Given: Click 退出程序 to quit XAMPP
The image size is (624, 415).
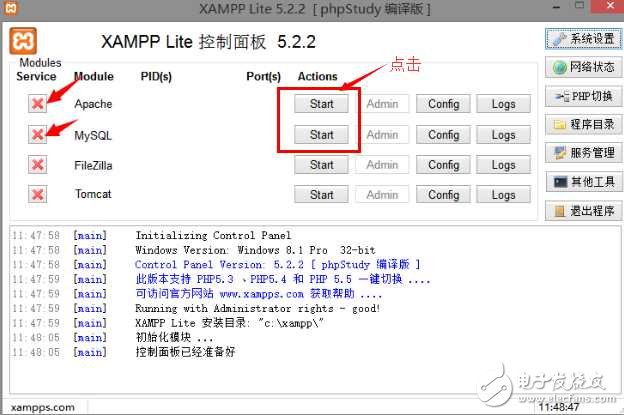Looking at the screenshot, I should pyautogui.click(x=583, y=211).
